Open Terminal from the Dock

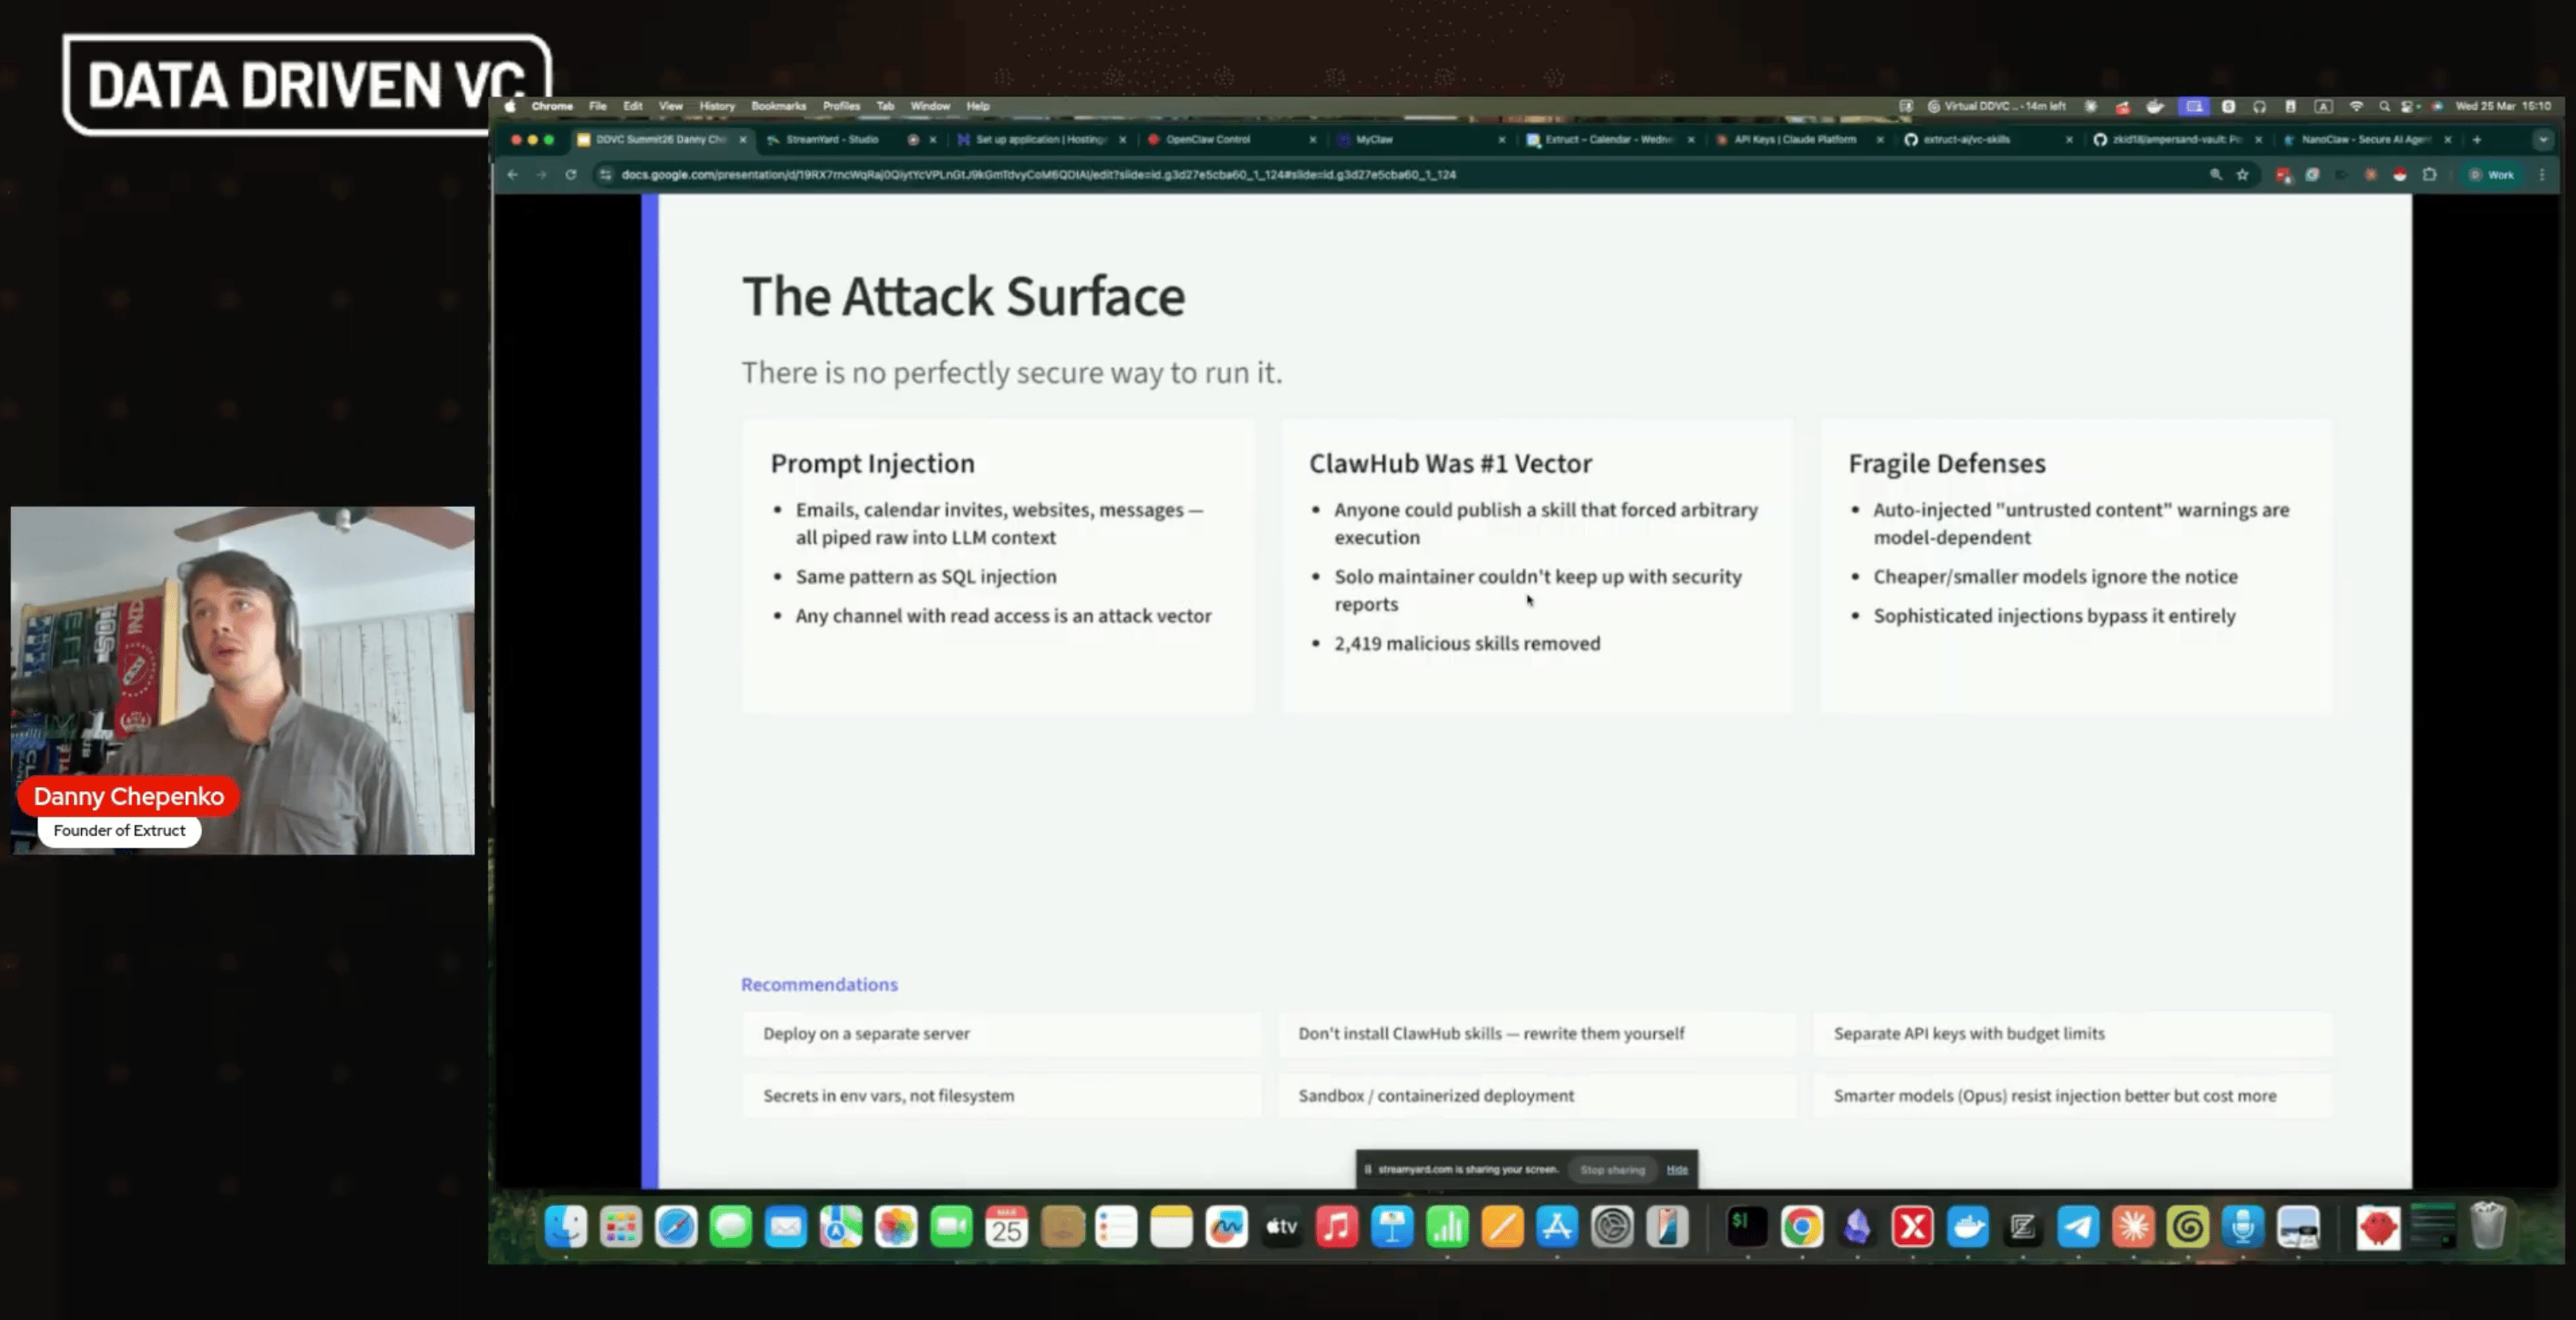(1746, 1227)
